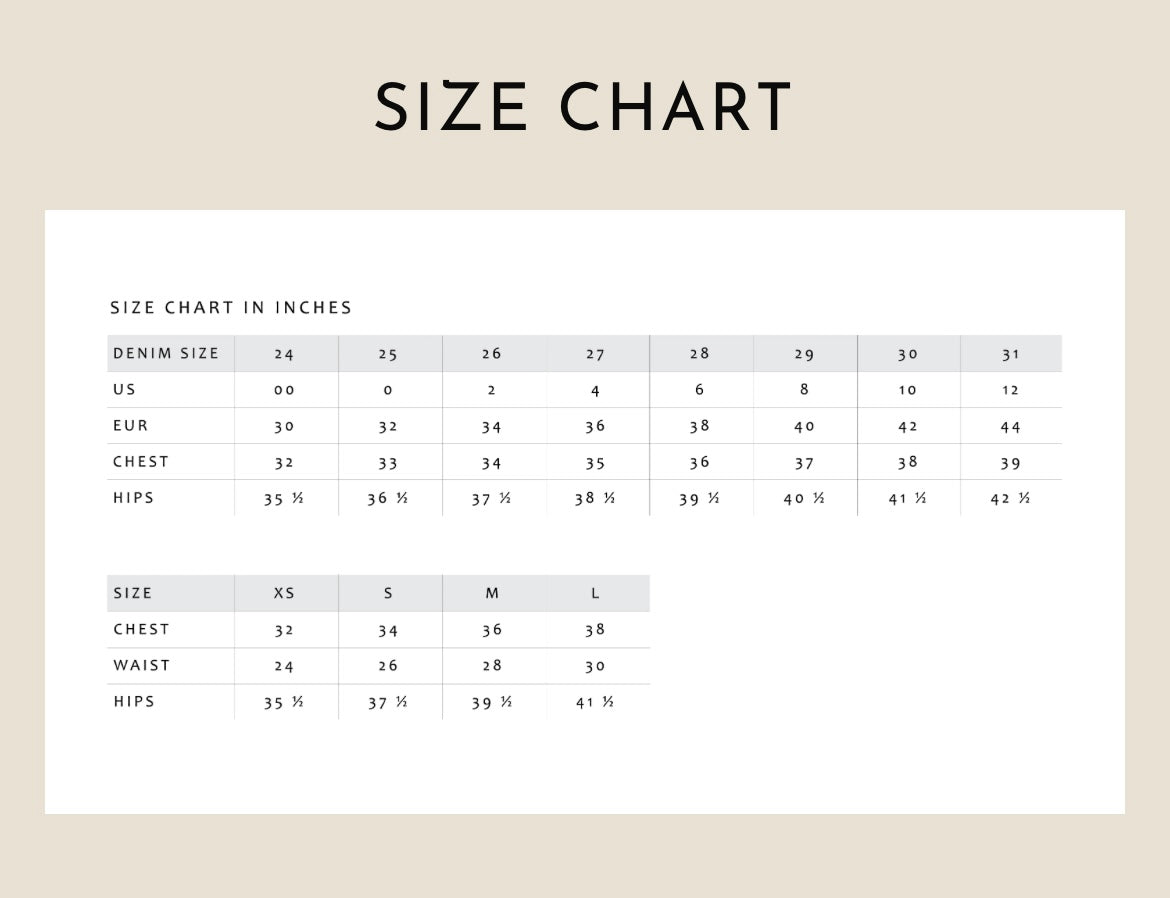Click the WAIST row label
Image resolution: width=1170 pixels, height=898 pixels.
142,665
